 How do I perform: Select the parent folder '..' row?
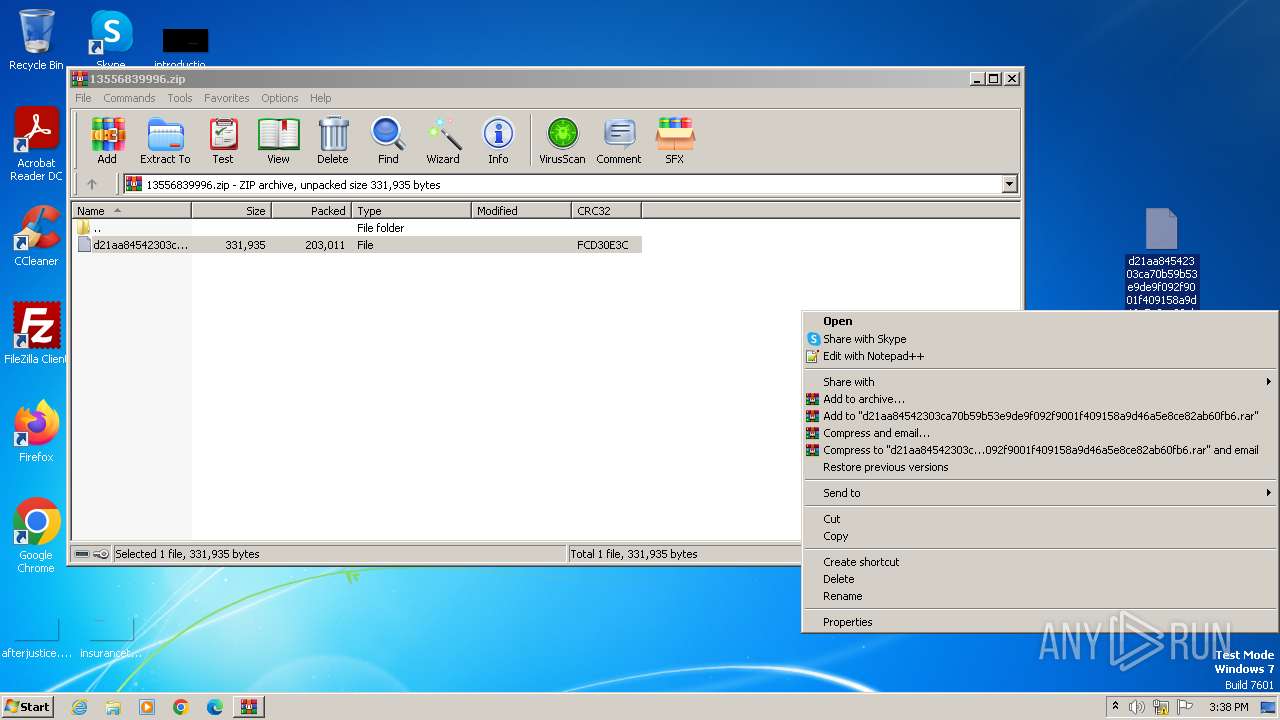coord(357,228)
